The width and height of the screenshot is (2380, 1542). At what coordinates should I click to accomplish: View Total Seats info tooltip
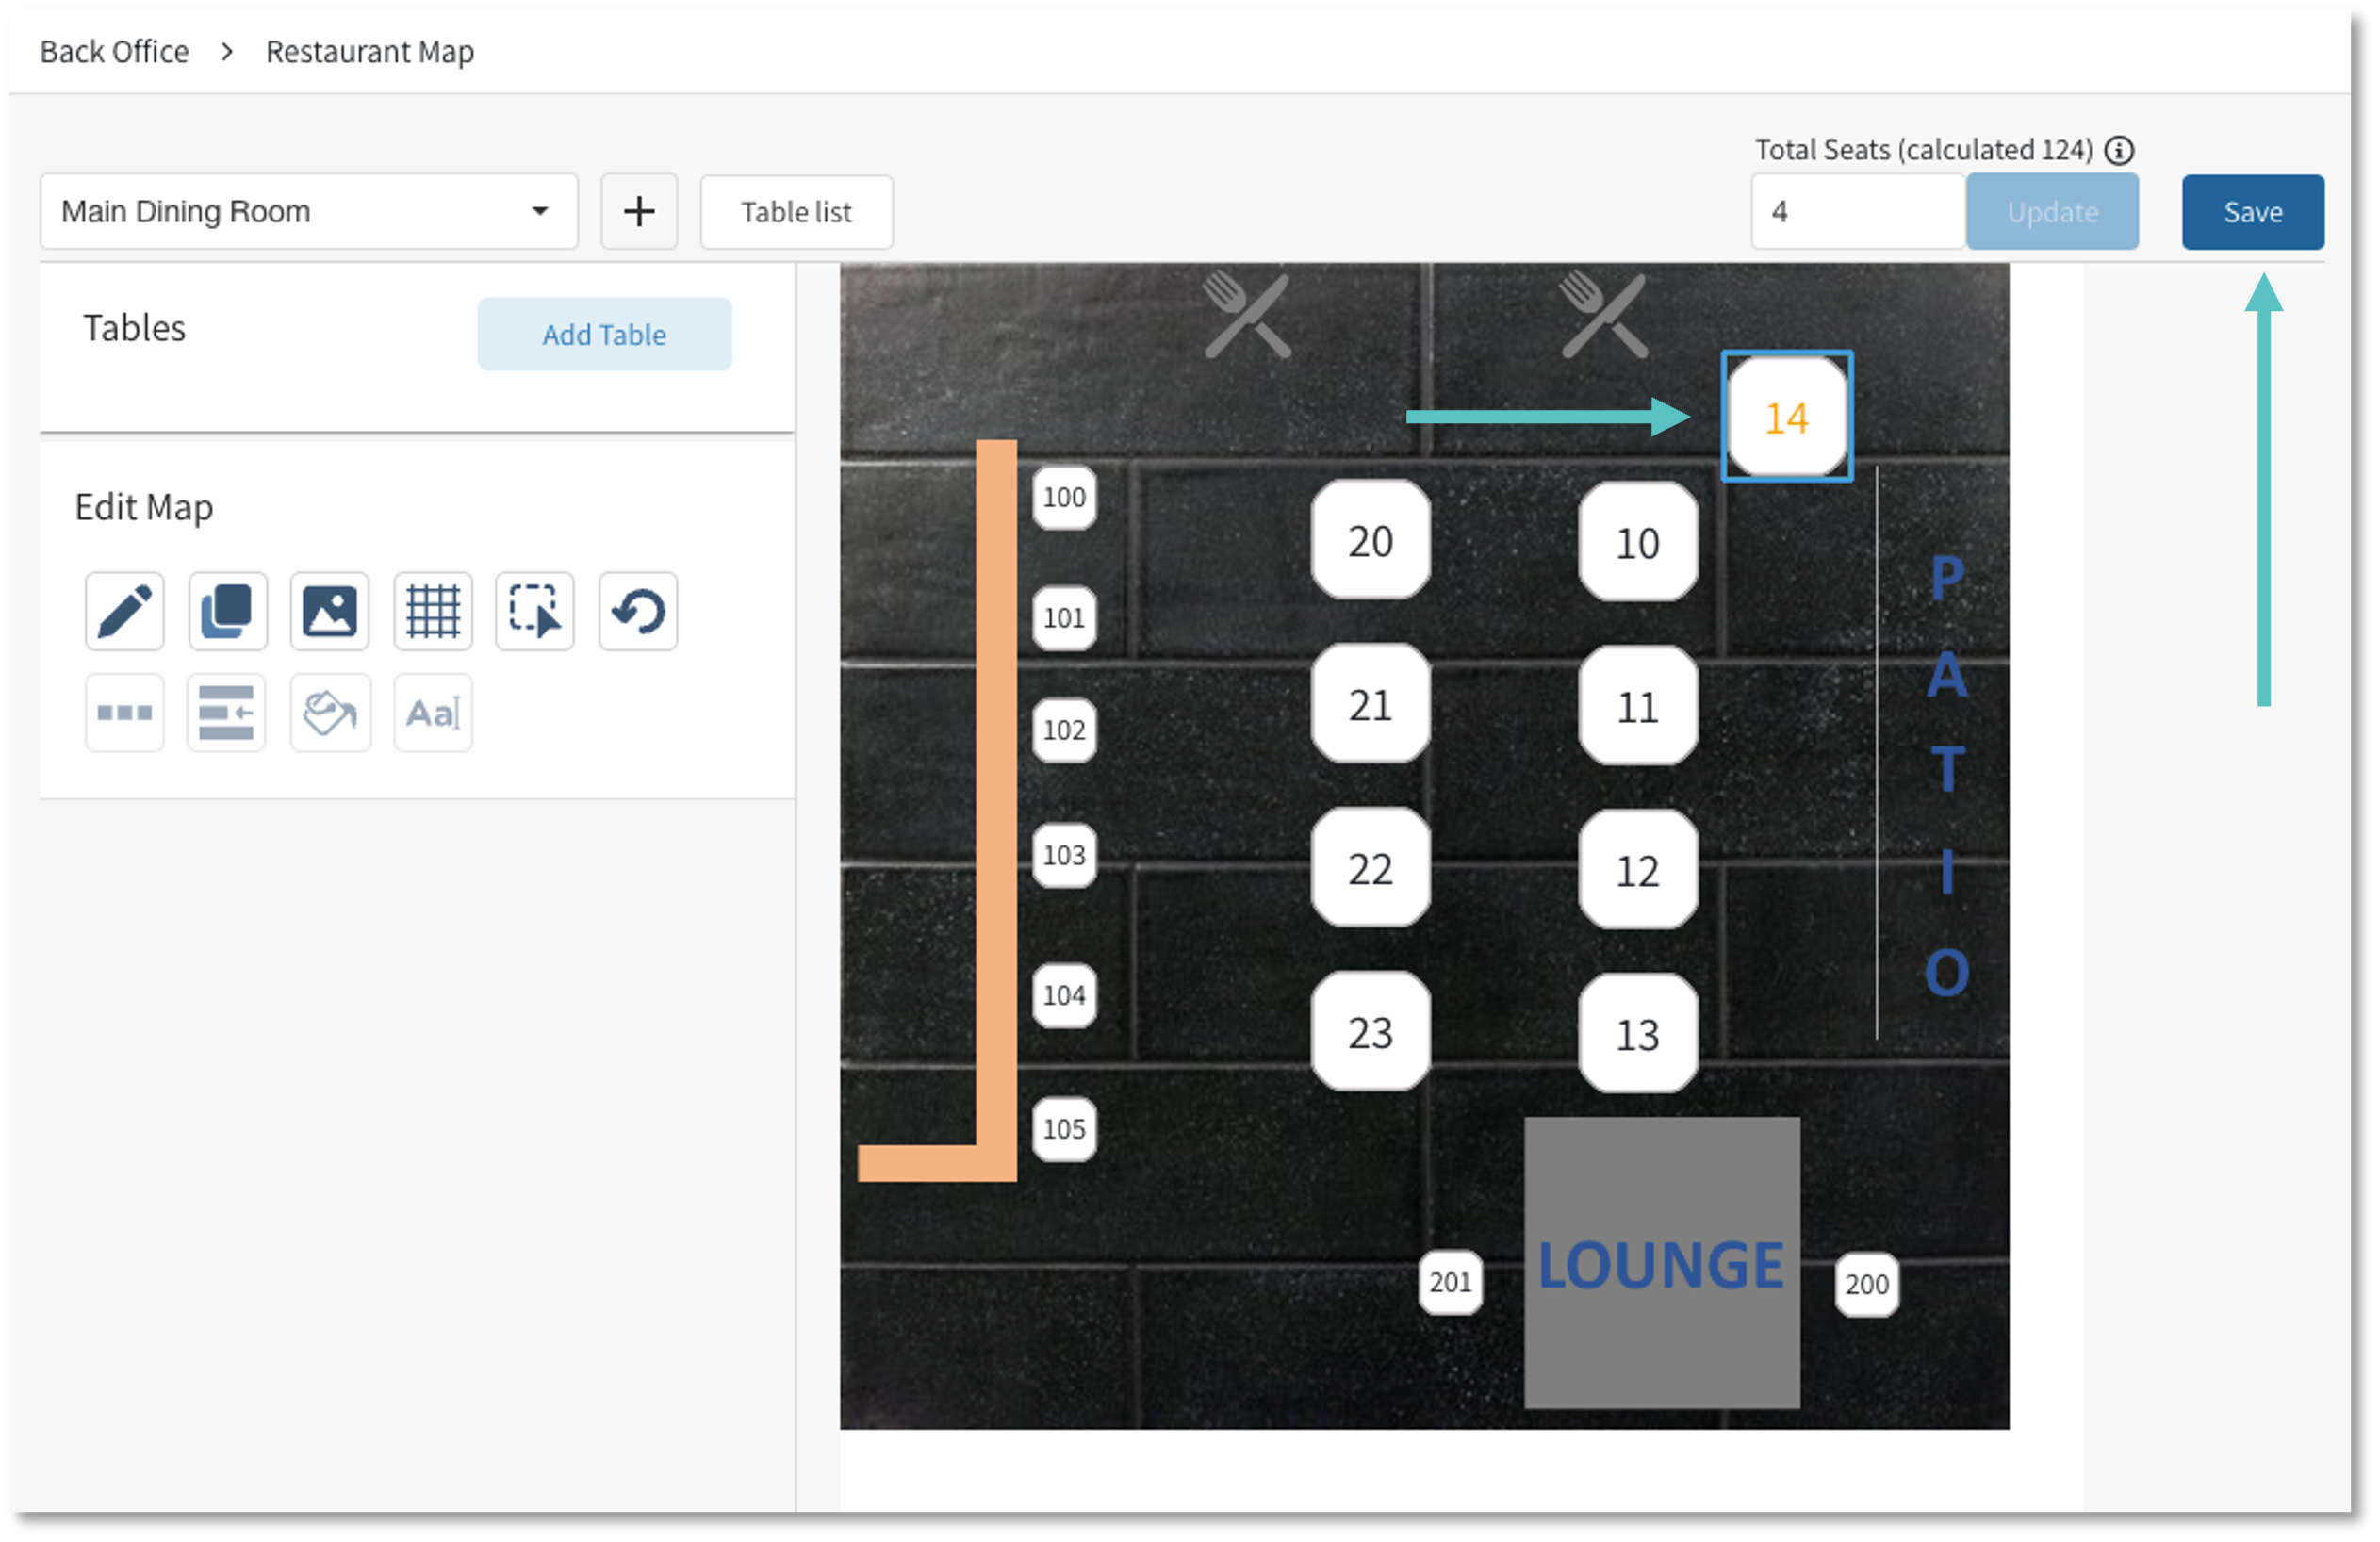tap(2120, 150)
